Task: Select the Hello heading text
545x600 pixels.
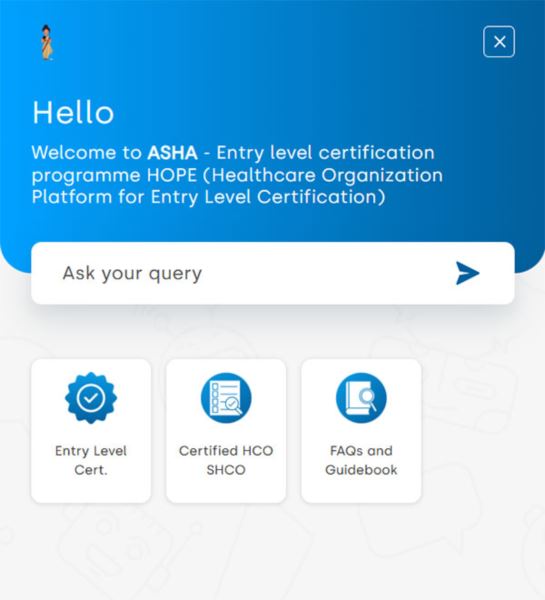Action: tap(73, 112)
